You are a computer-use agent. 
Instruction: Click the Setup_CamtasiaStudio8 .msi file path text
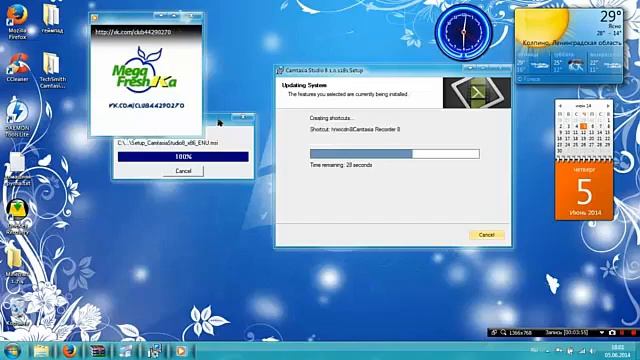point(168,143)
